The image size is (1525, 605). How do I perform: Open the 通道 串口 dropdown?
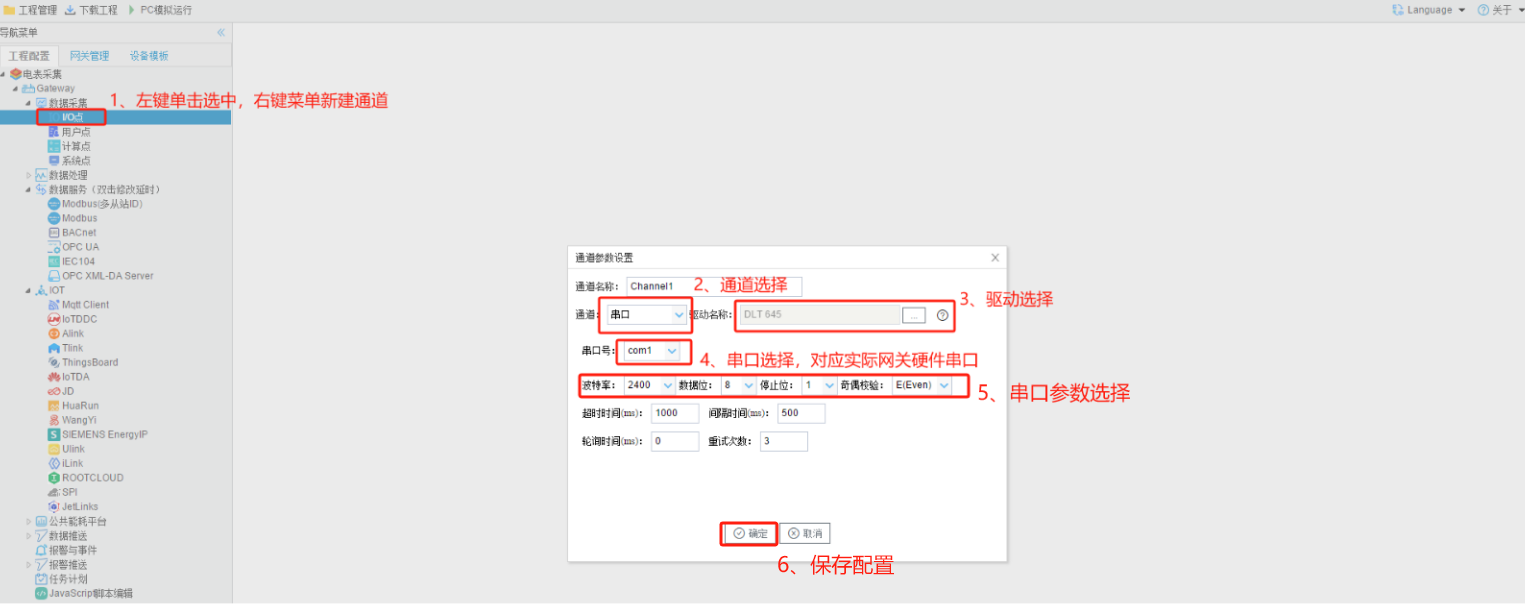(647, 315)
